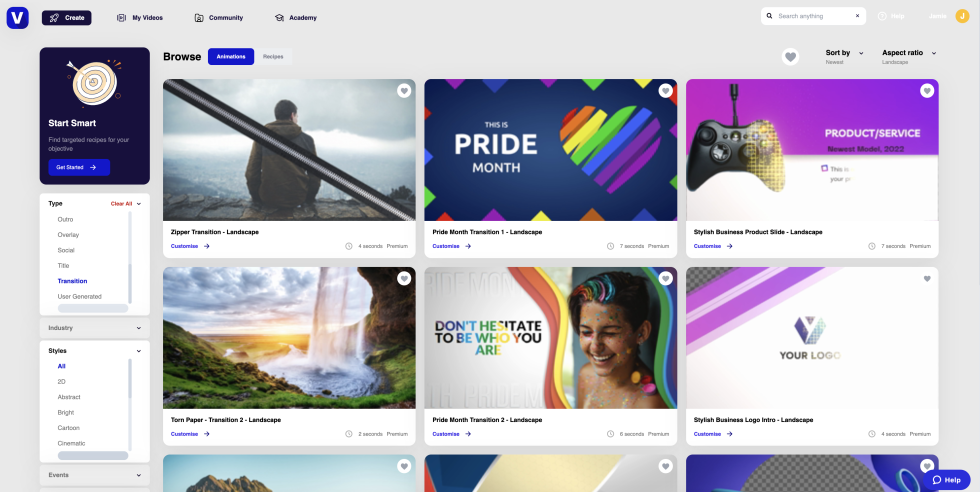The image size is (980, 492).
Task: Favorite the Zipper Transition heart icon
Action: coord(404,91)
